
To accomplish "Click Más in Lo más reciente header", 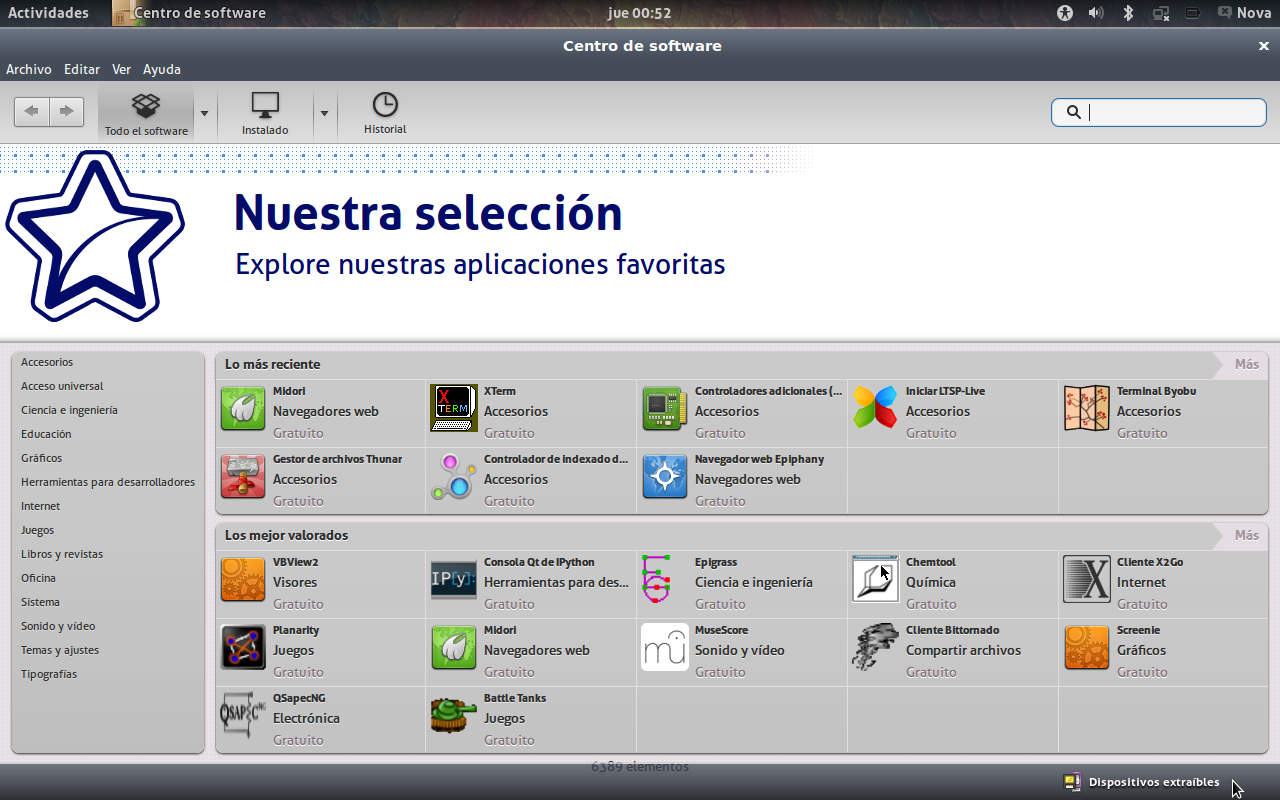I will click(1246, 364).
